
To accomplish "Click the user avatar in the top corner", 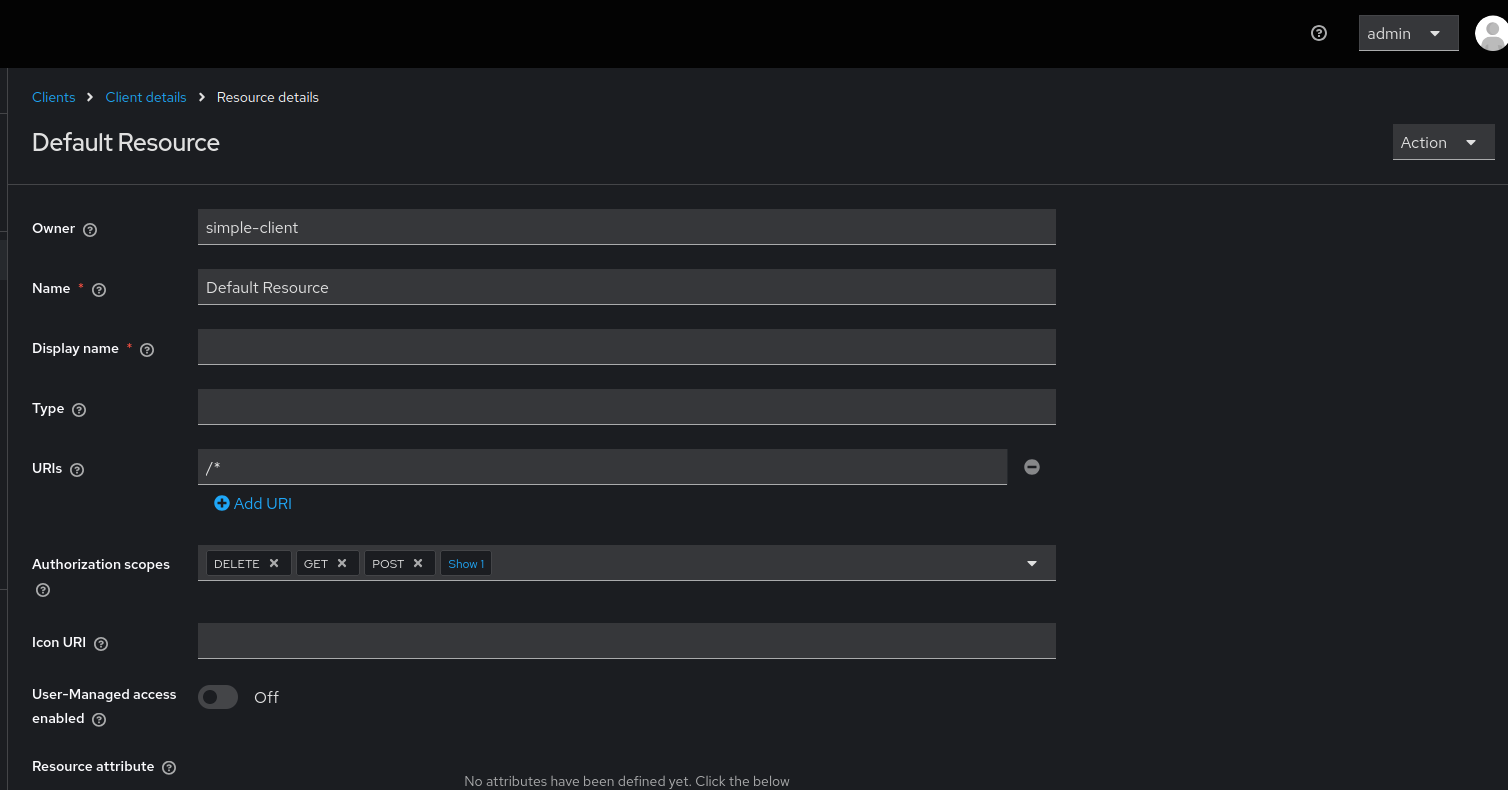I will click(1492, 32).
